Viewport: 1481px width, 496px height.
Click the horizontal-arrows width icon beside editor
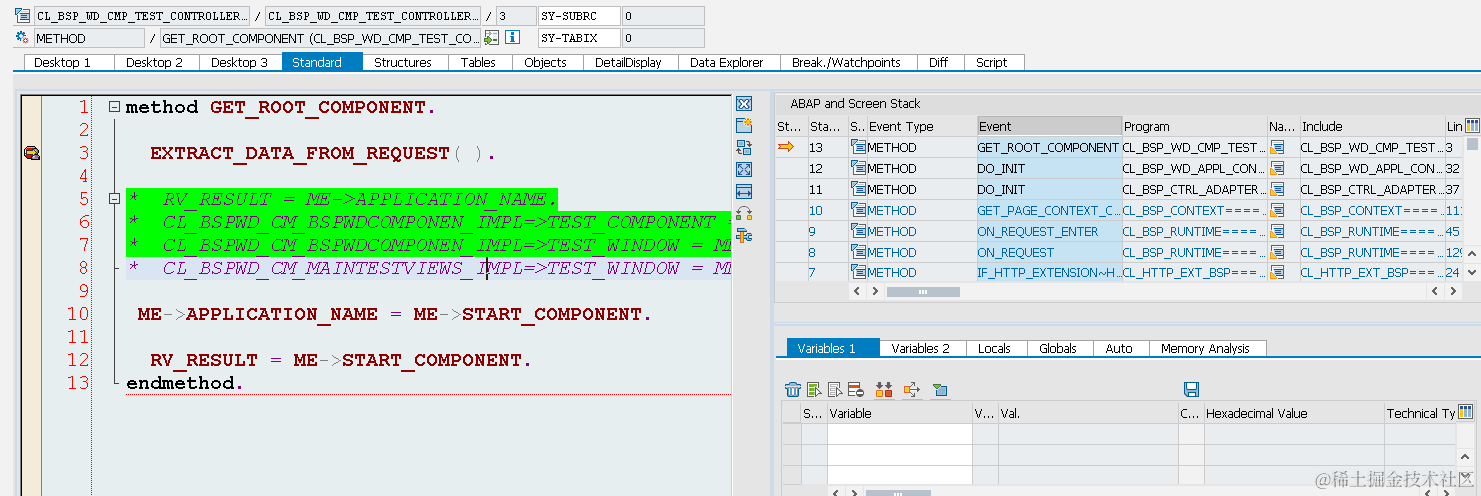point(743,191)
